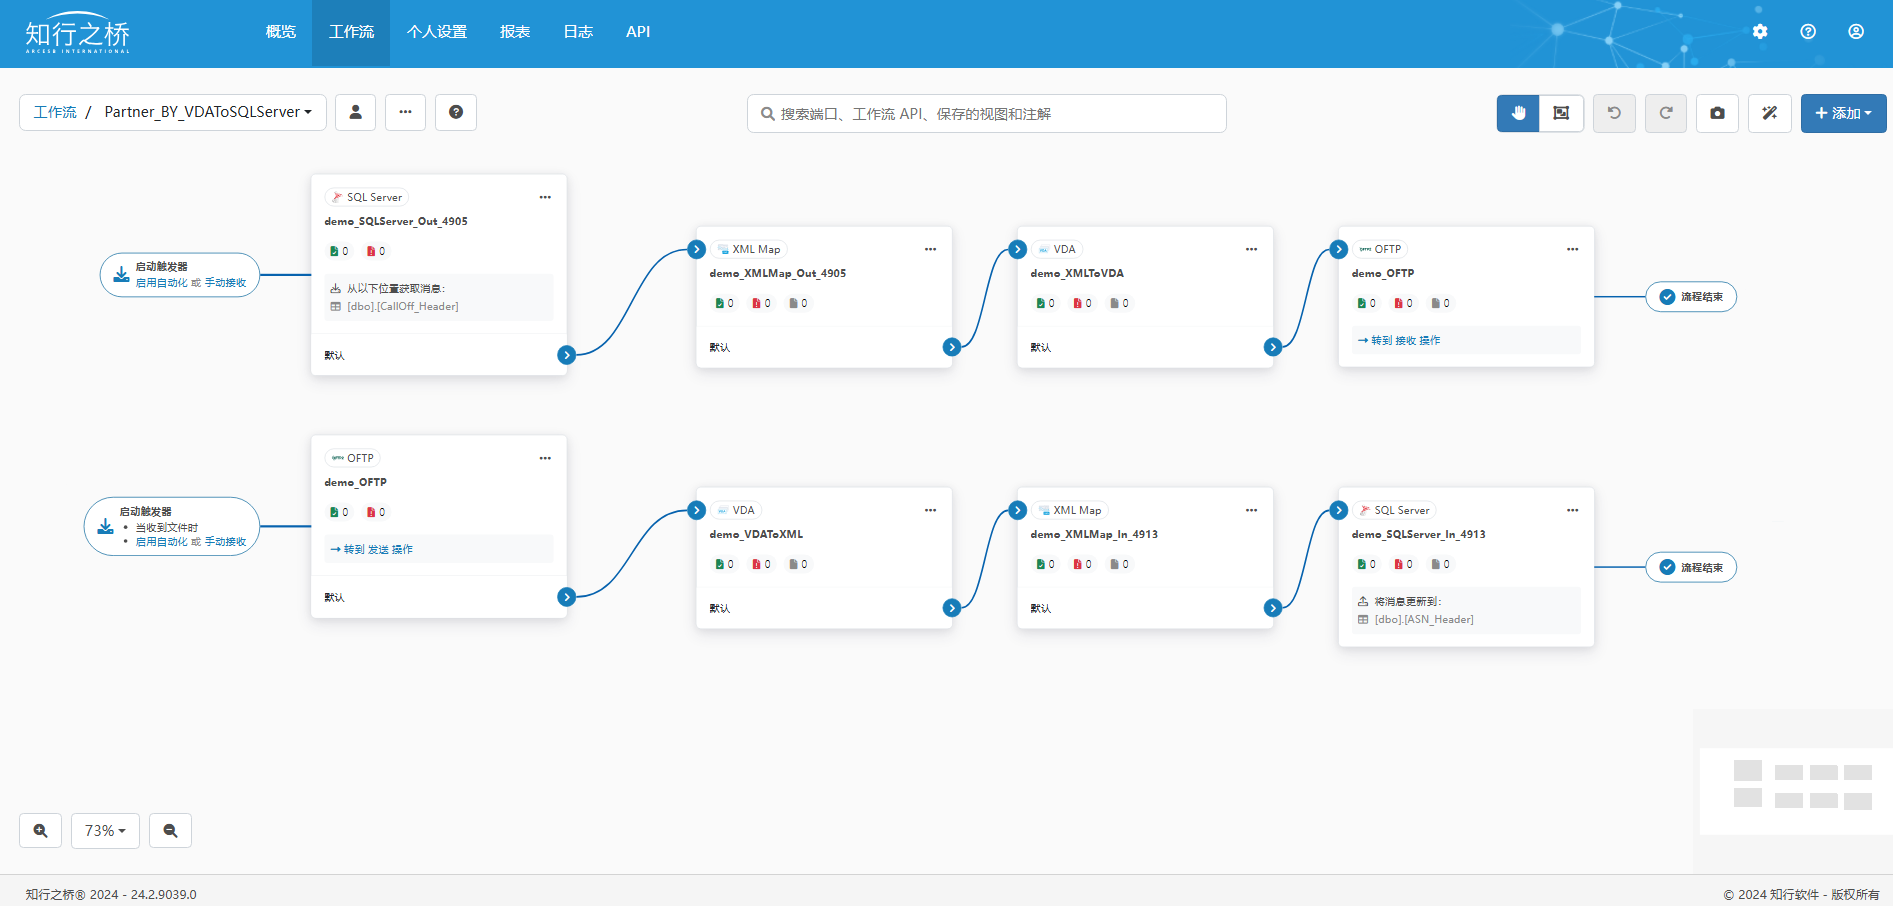
Task: Open the workspace more options ellipsis button
Action: click(x=405, y=112)
